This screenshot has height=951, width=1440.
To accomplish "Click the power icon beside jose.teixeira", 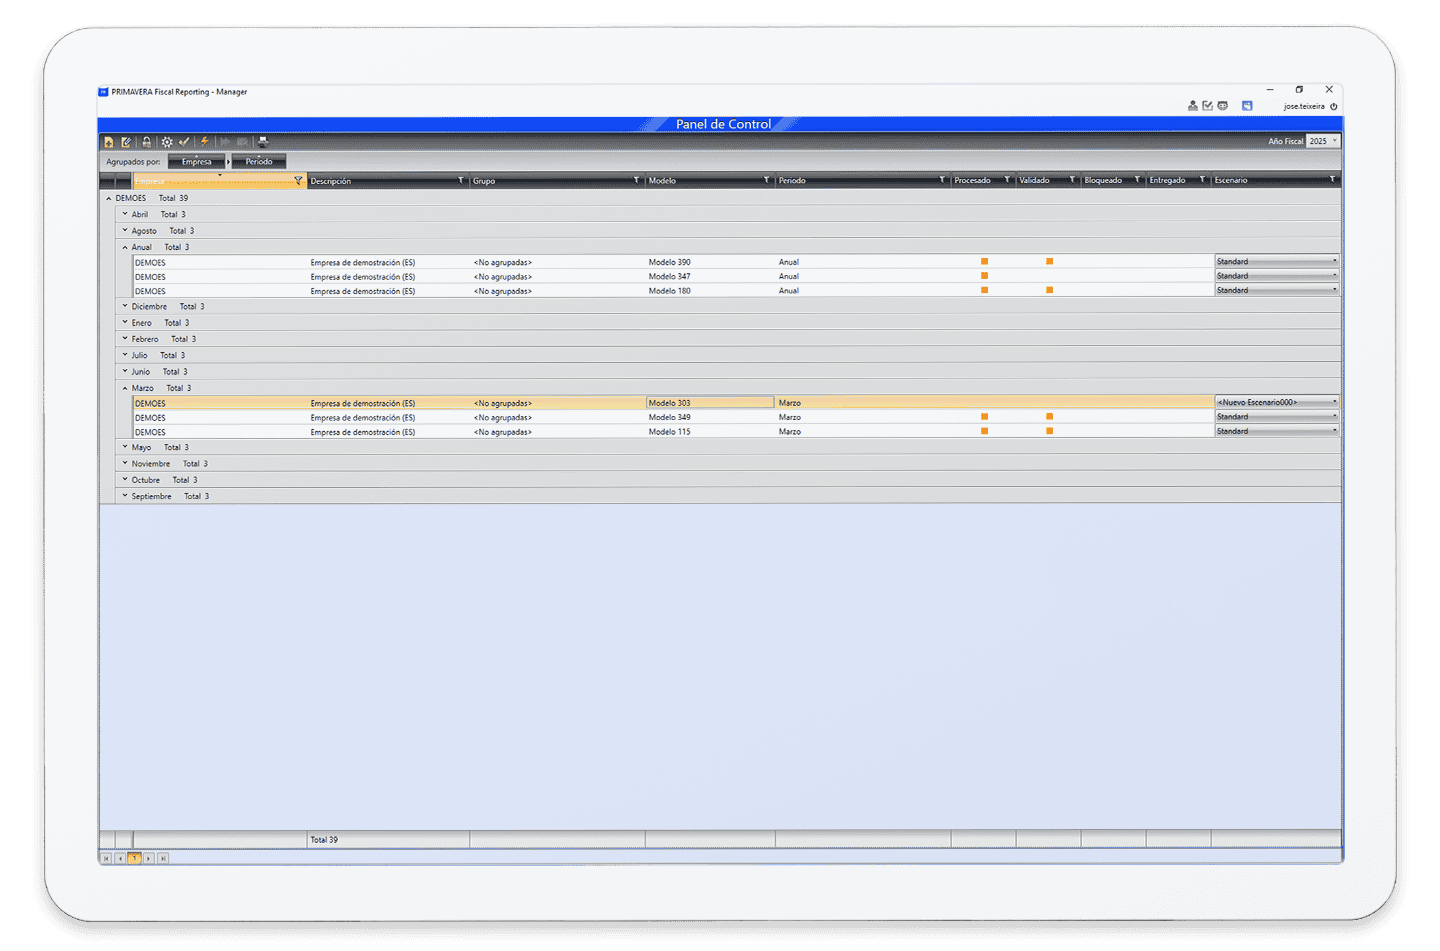I will 1333,106.
